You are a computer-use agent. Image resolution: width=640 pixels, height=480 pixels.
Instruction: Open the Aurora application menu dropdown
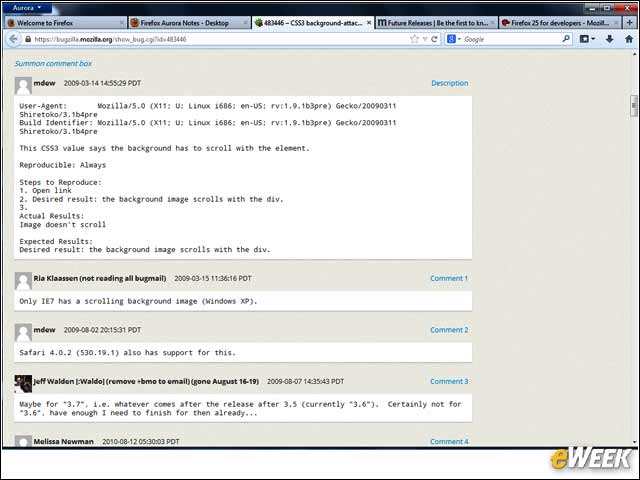(x=27, y=8)
